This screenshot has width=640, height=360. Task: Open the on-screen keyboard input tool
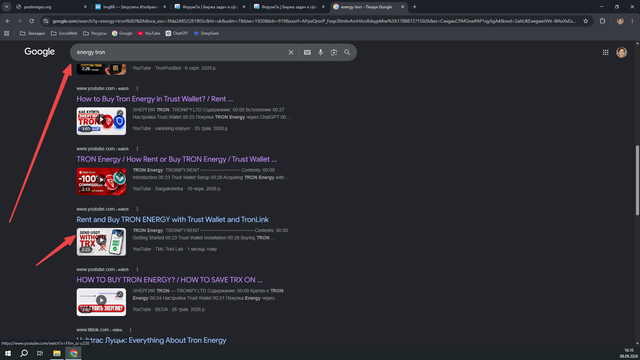(x=307, y=52)
